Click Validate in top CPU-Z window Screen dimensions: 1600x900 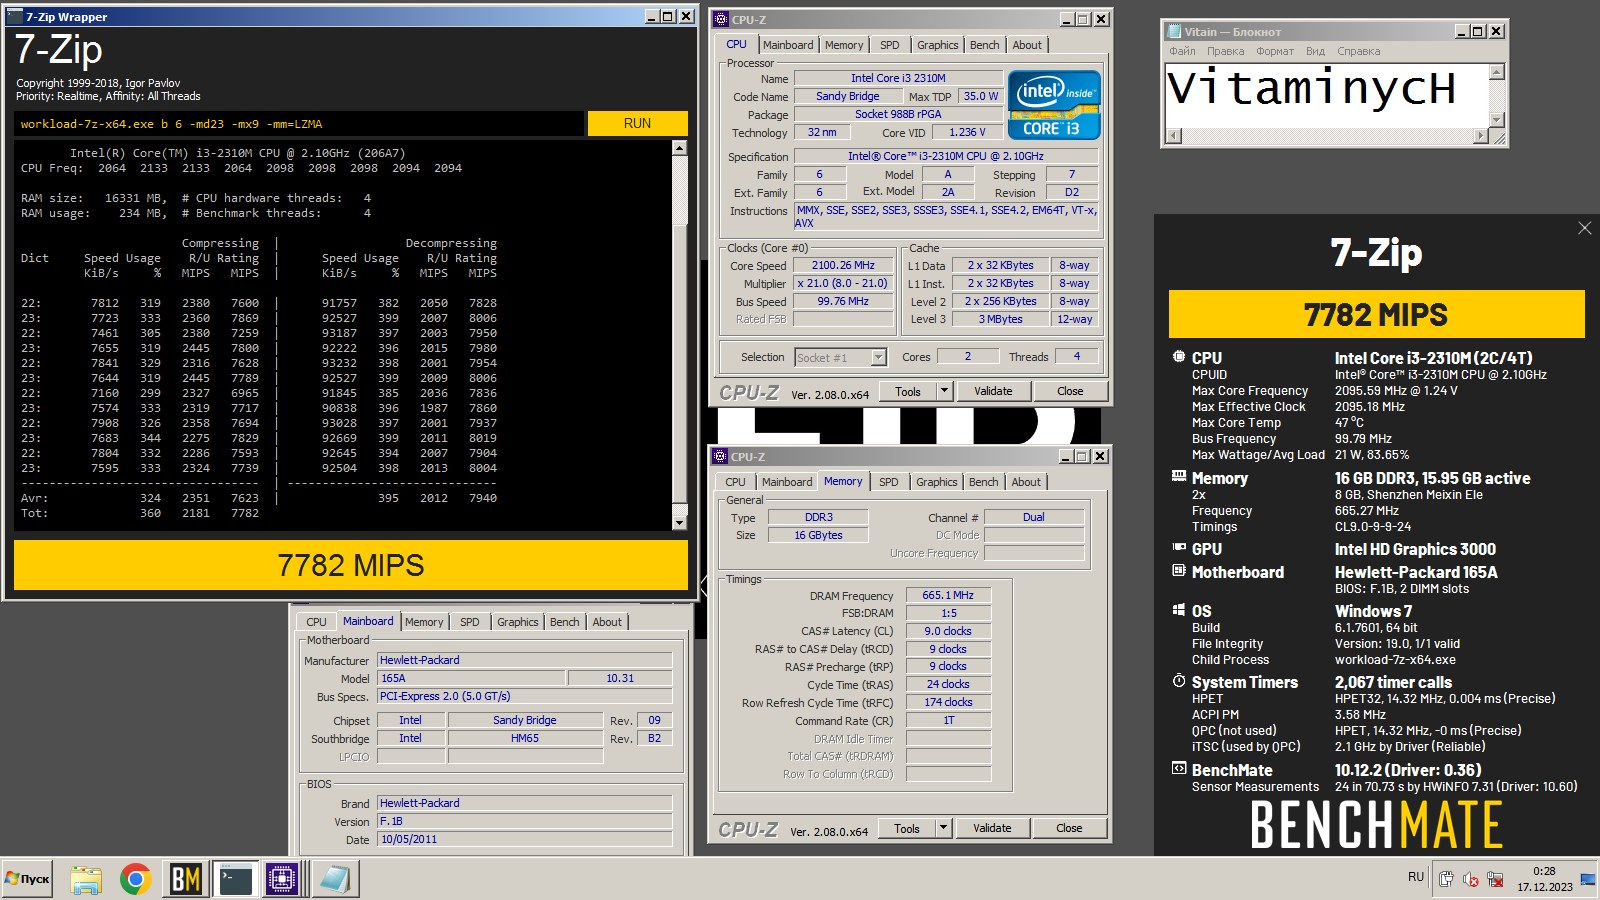click(993, 391)
